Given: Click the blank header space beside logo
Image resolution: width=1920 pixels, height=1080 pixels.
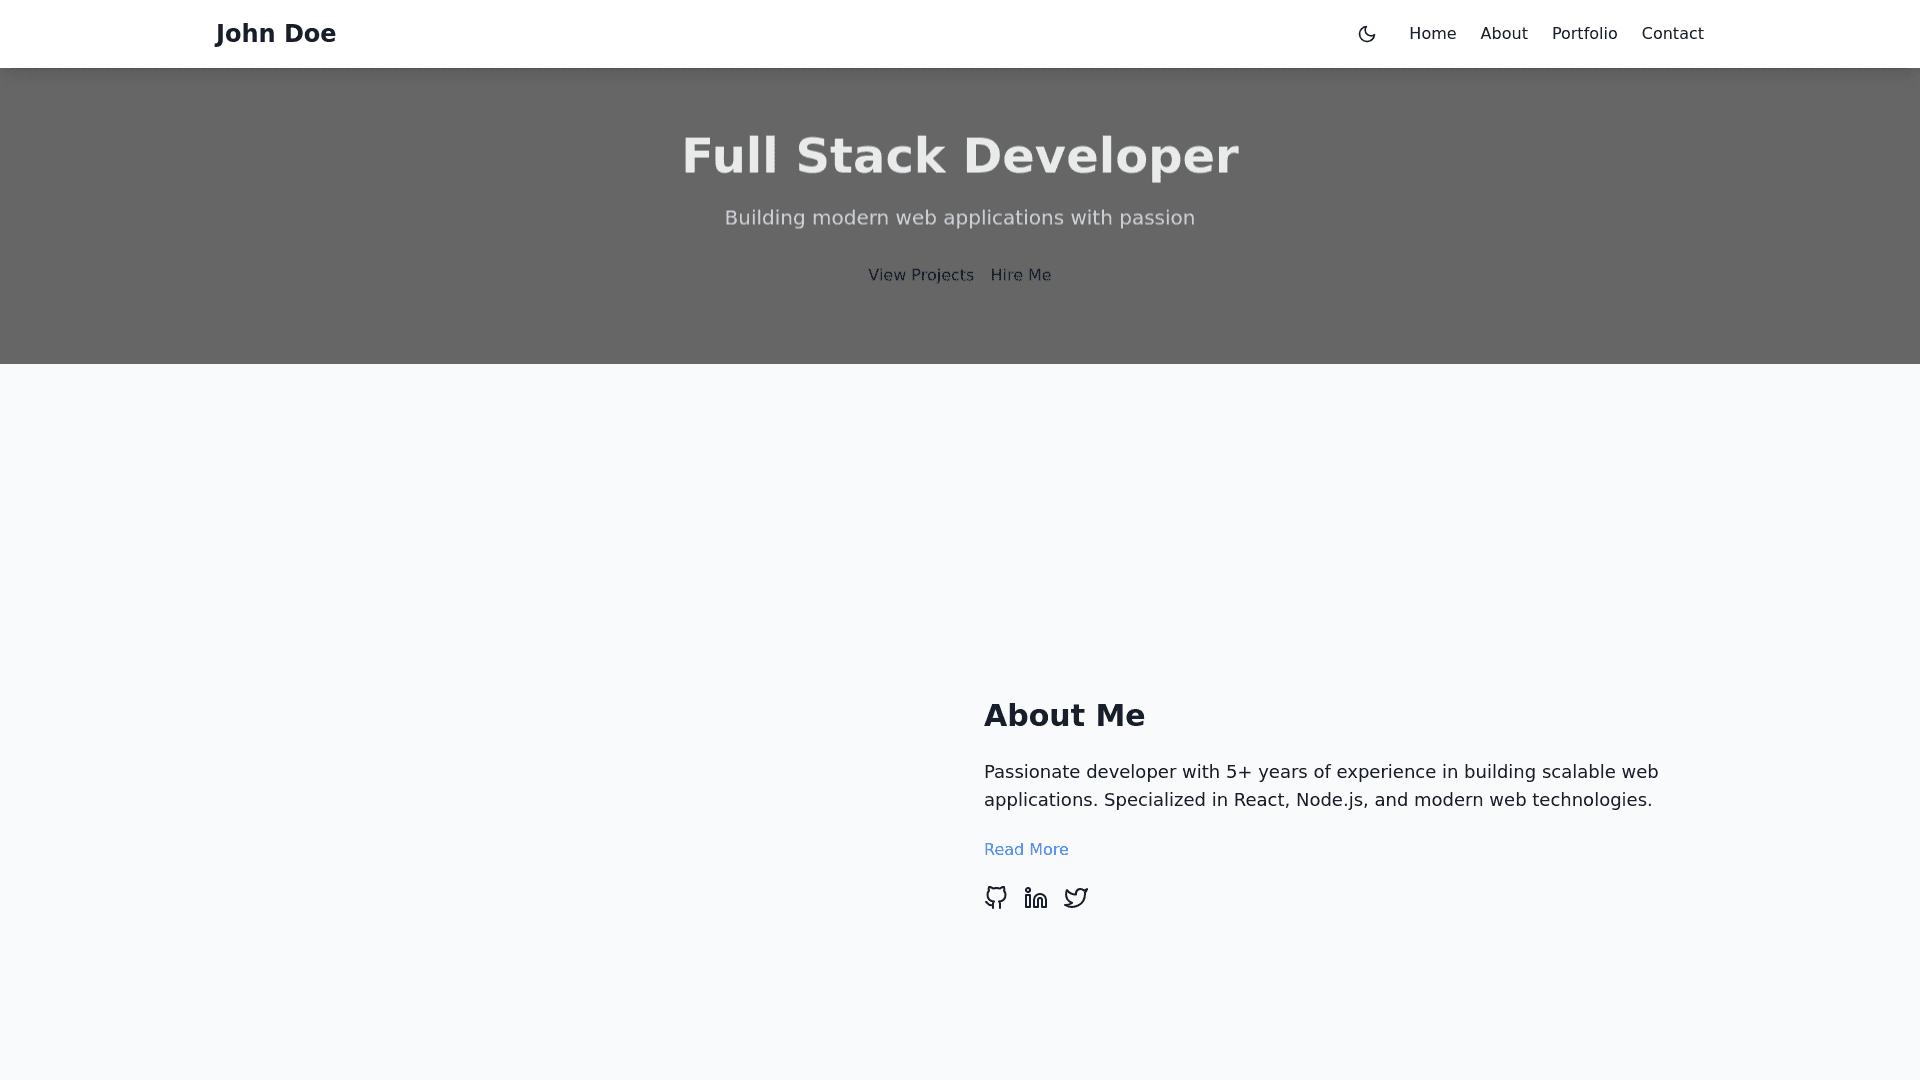Looking at the screenshot, I should [800, 34].
